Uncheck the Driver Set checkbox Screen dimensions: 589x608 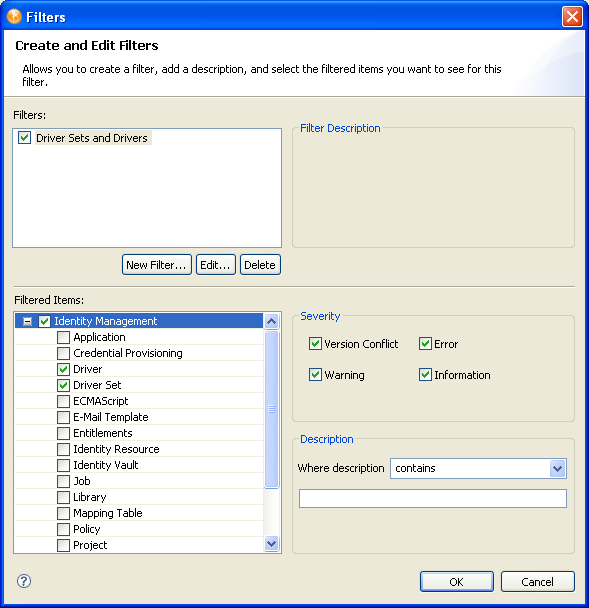[63, 385]
